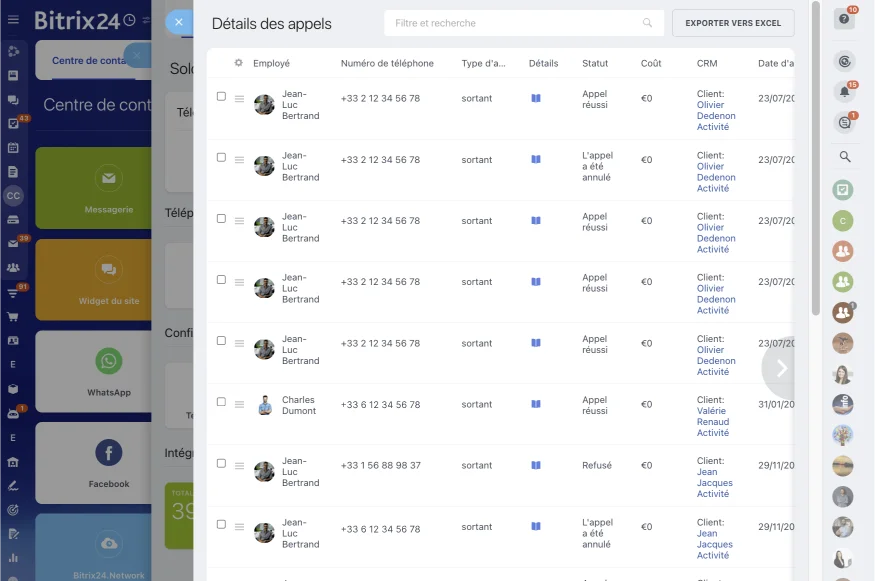Viewport: 875px width, 581px height.
Task: Check the box for the refused call row
Action: click(x=221, y=464)
